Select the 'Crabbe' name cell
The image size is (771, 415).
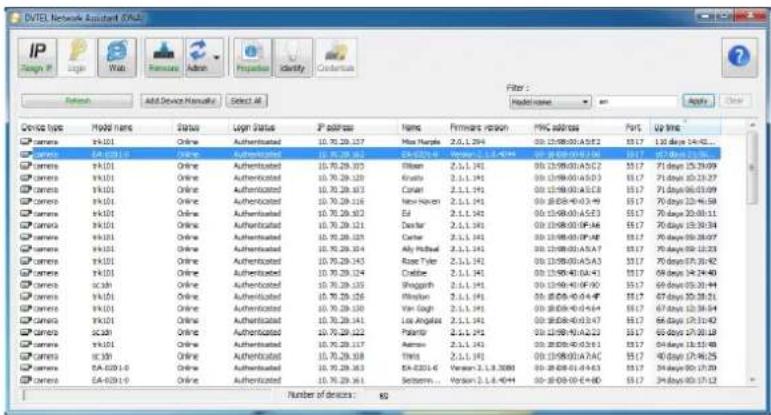[414, 273]
